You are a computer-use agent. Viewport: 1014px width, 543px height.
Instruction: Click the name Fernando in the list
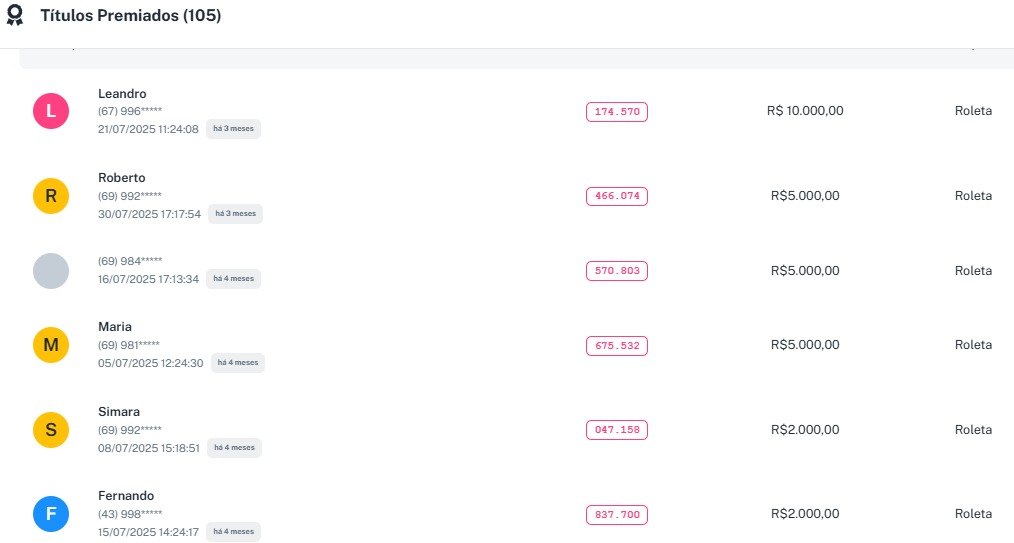tap(126, 496)
